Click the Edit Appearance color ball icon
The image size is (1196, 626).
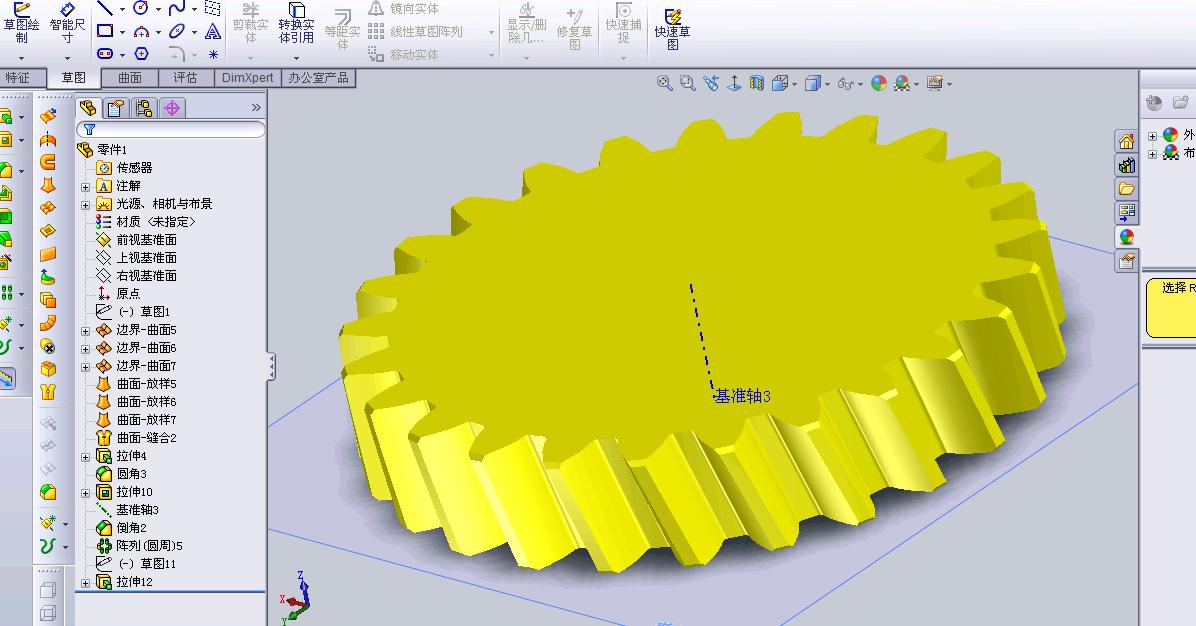coord(879,83)
